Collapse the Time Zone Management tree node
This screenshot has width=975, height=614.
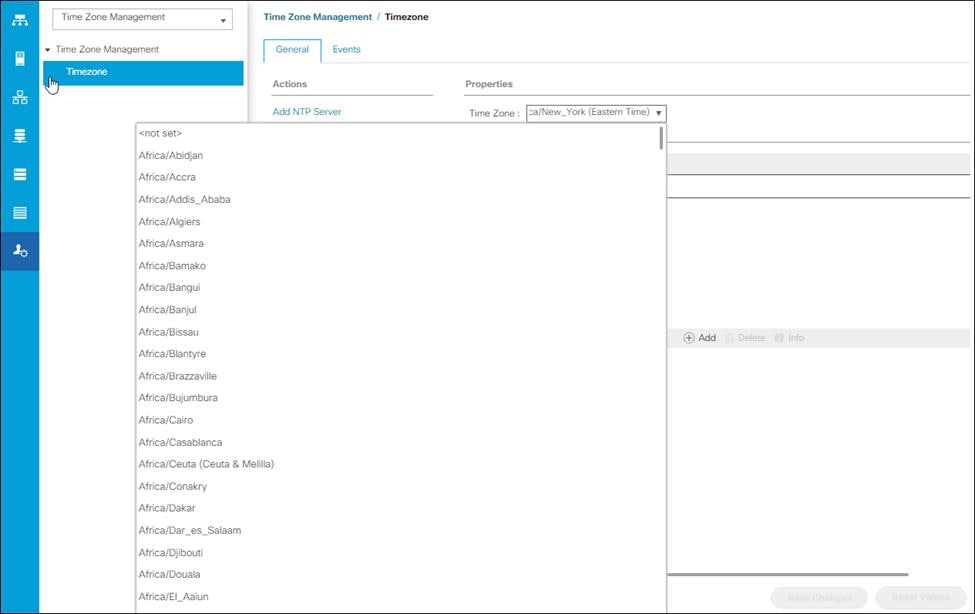coord(46,49)
